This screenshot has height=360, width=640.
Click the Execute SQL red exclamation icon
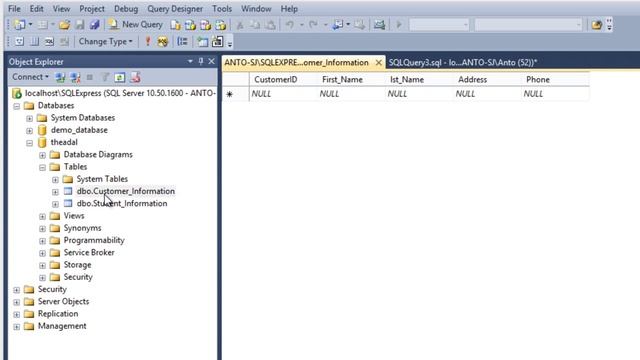[148, 42]
